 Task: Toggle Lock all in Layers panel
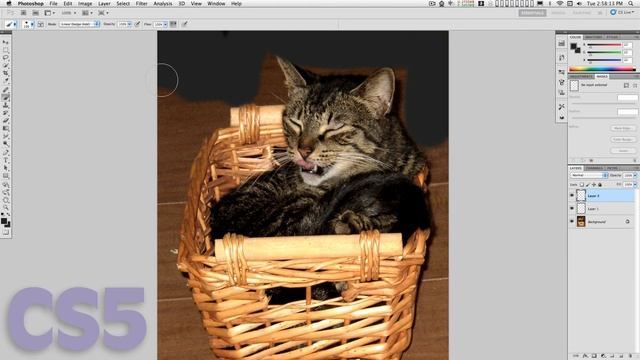[x=600, y=185]
